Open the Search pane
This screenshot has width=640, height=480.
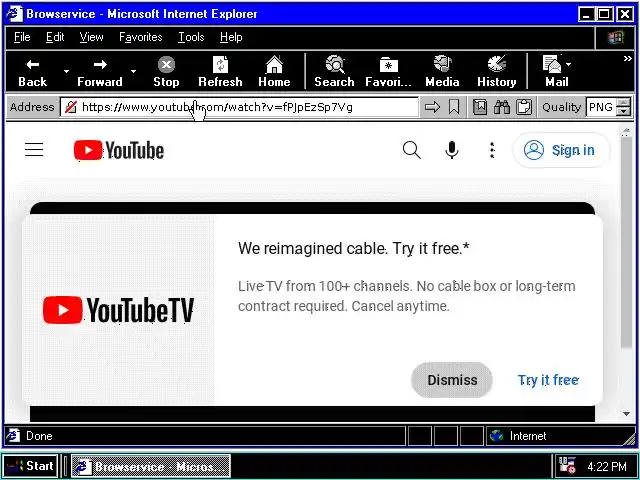[334, 72]
